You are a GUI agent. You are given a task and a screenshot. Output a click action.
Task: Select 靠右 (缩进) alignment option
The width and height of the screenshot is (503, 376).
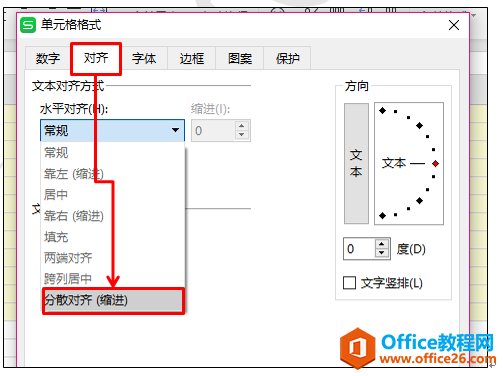(113, 216)
